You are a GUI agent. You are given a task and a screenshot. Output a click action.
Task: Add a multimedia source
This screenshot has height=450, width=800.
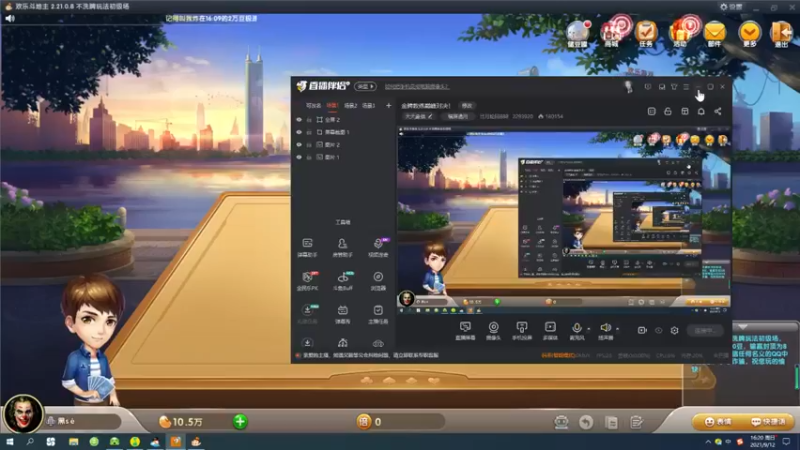pyautogui.click(x=550, y=330)
